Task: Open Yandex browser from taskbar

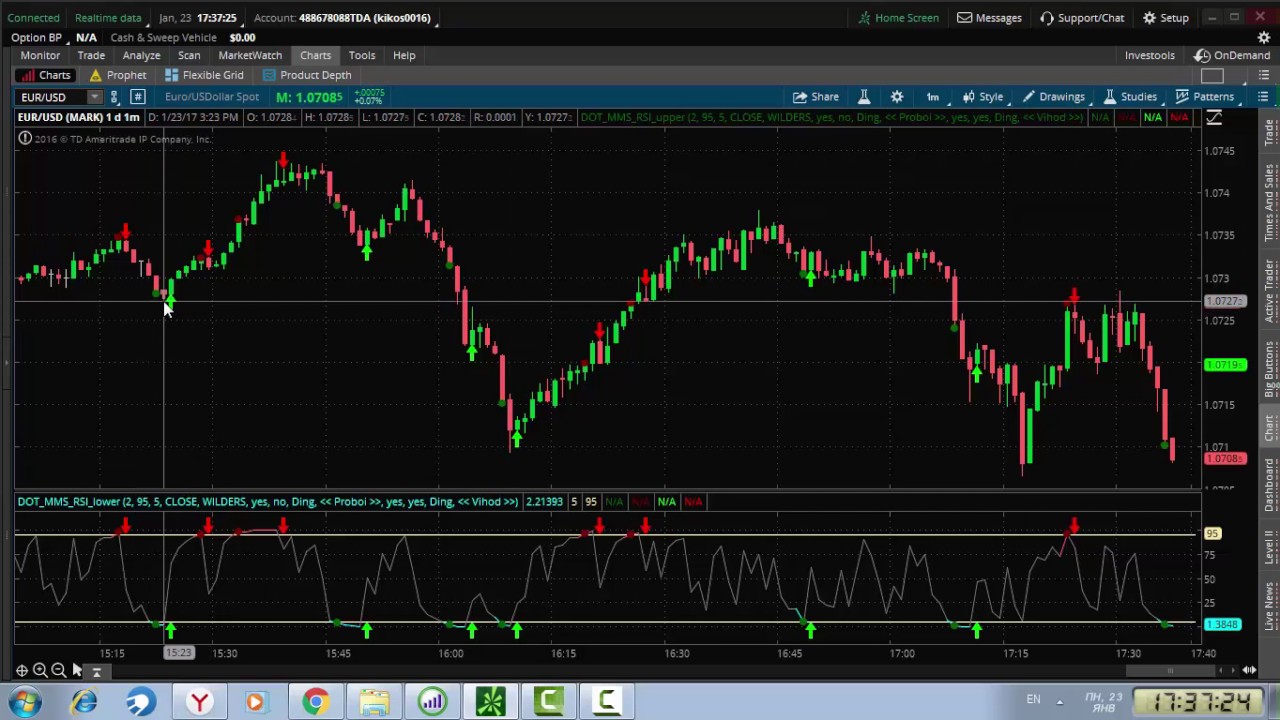Action: pos(200,702)
